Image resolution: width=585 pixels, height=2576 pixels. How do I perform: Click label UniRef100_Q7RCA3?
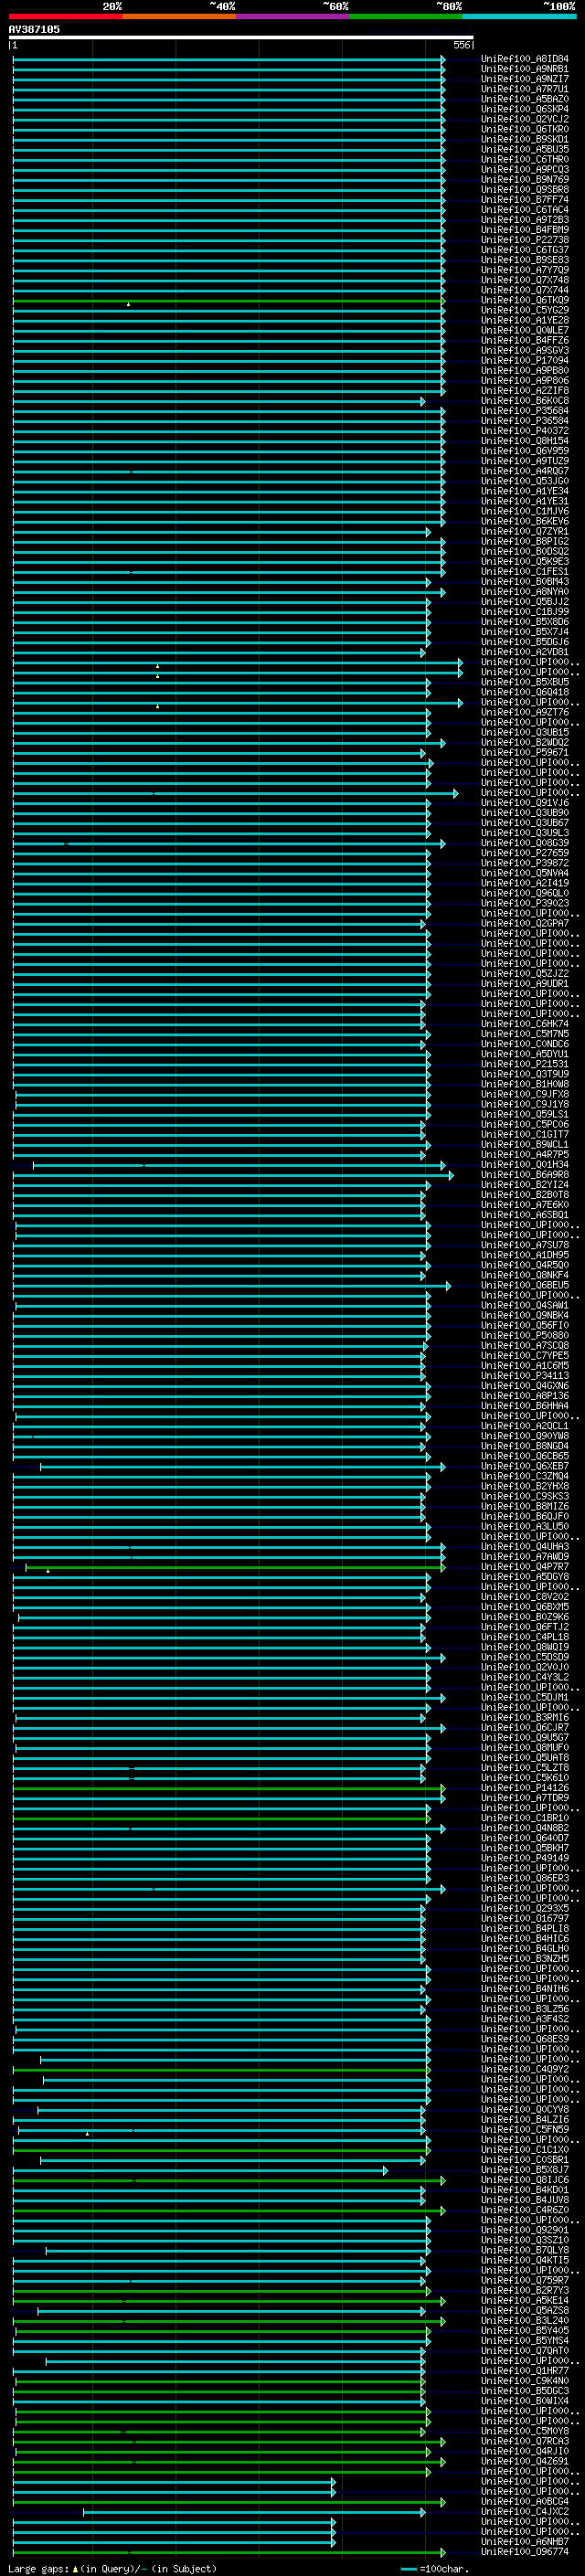524,2441
